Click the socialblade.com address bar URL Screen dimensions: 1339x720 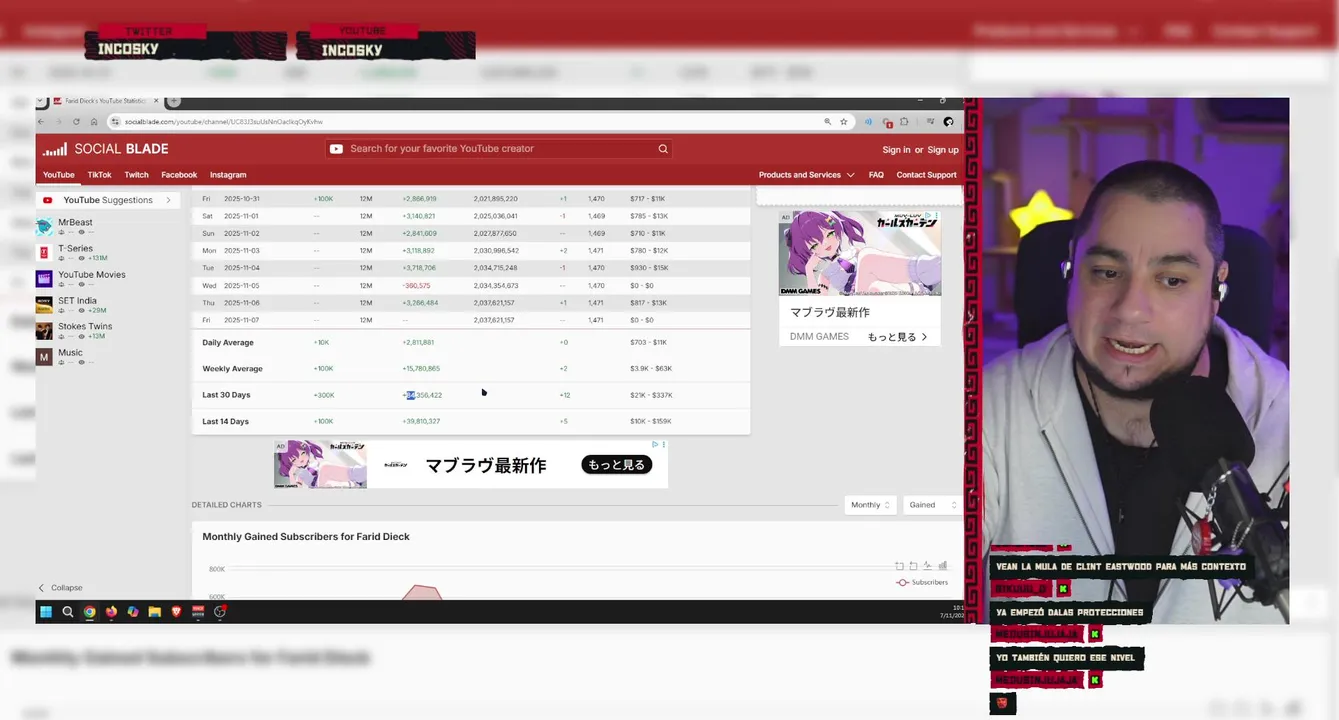pos(224,122)
